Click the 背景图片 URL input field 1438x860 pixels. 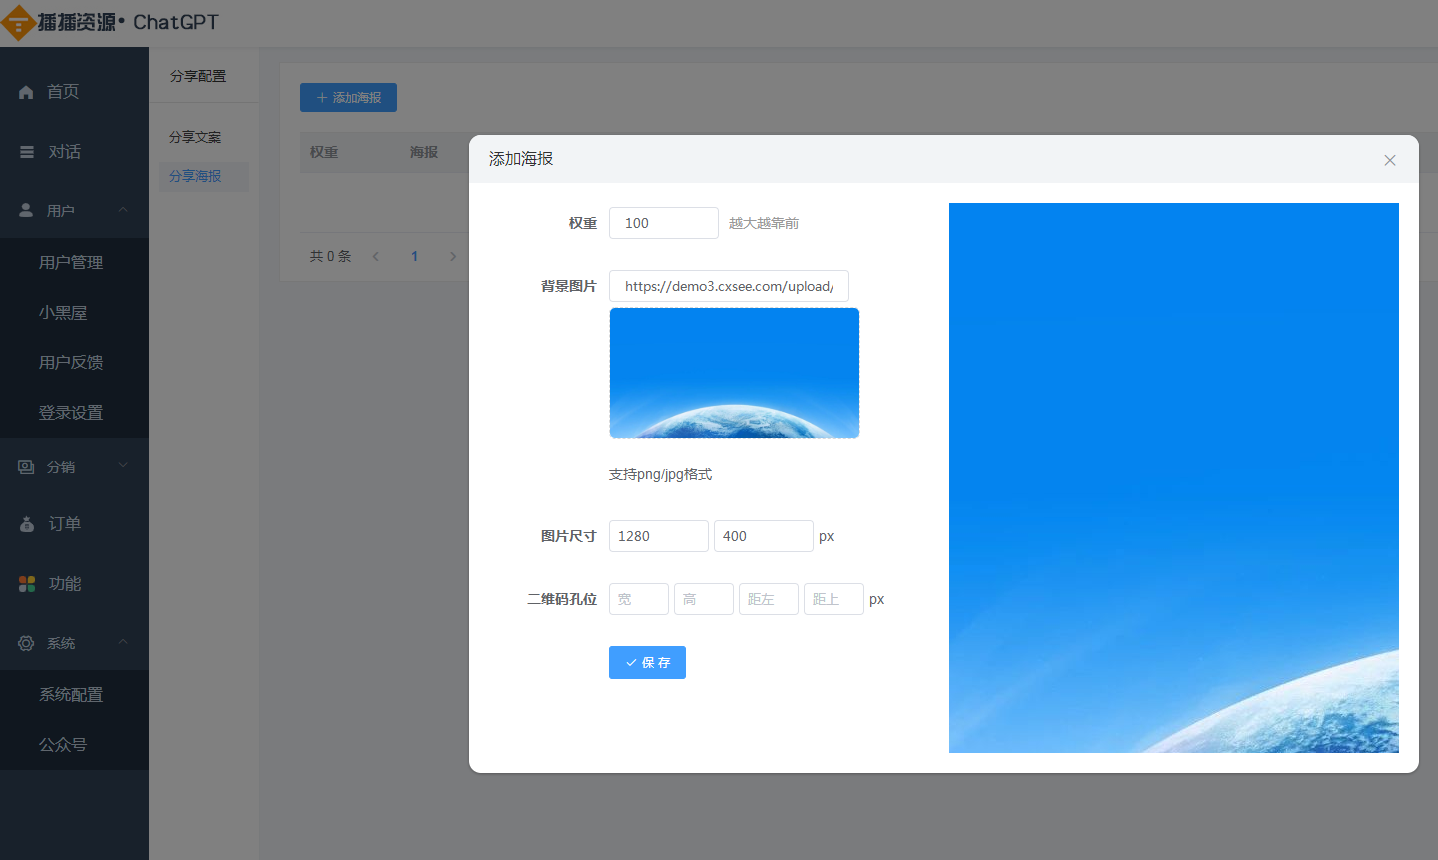click(x=729, y=286)
